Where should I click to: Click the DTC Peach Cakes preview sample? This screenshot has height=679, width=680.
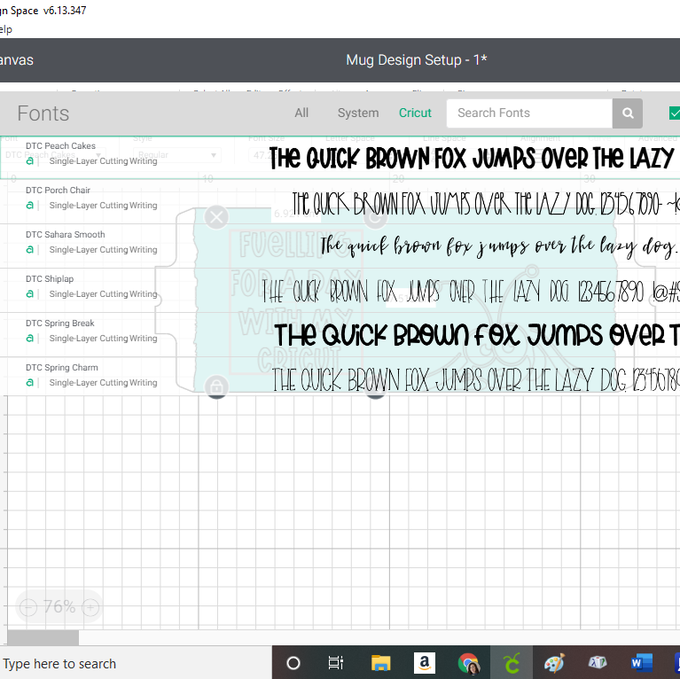(x=474, y=157)
